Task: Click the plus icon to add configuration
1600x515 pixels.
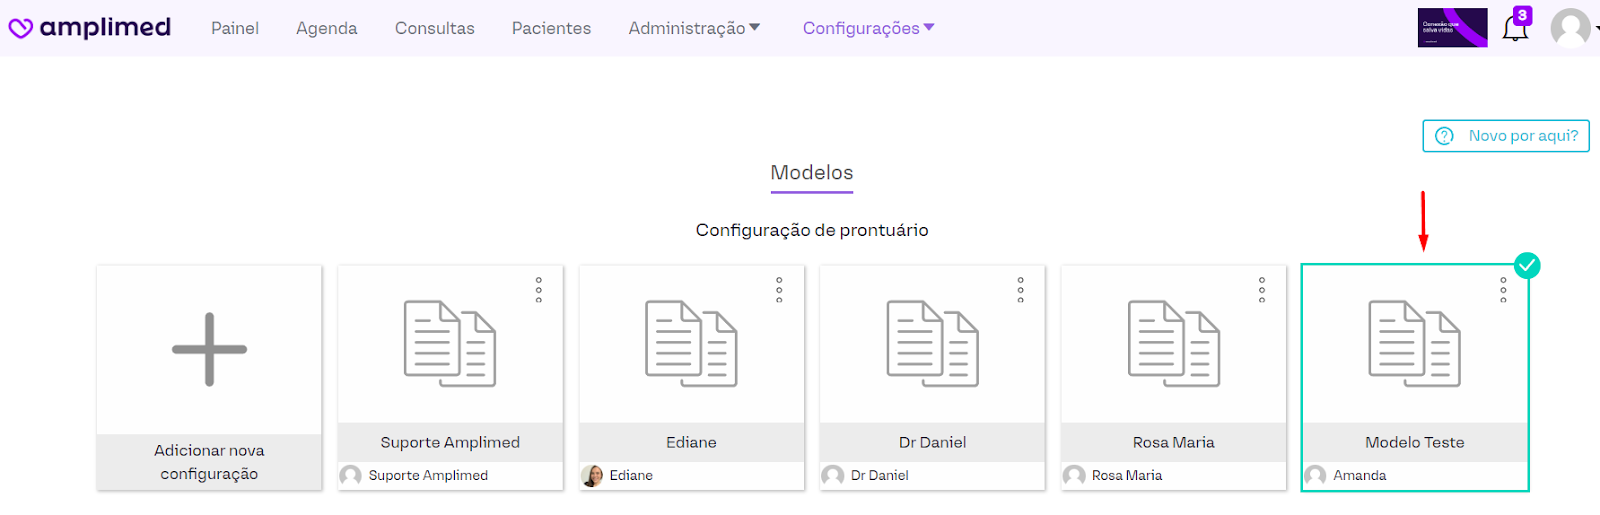Action: pyautogui.click(x=209, y=349)
